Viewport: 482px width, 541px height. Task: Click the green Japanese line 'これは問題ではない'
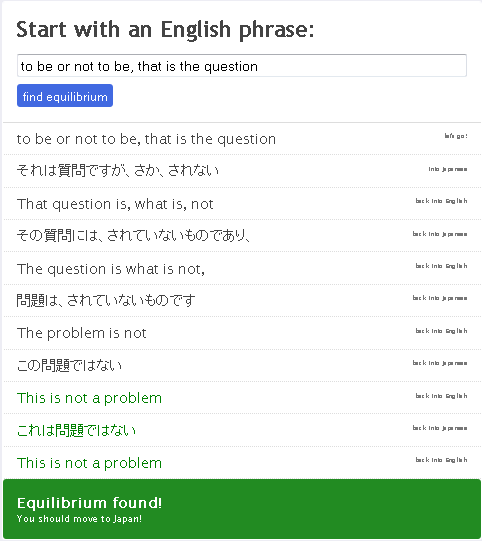point(76,430)
